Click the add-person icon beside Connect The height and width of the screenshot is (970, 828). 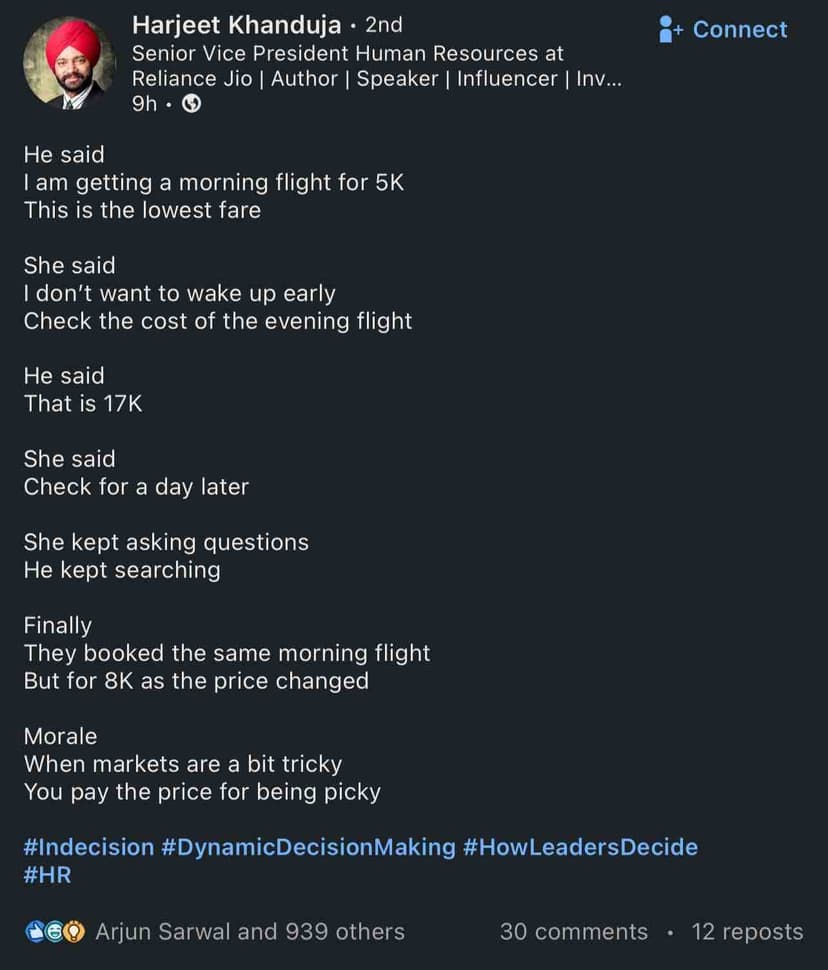click(x=670, y=29)
